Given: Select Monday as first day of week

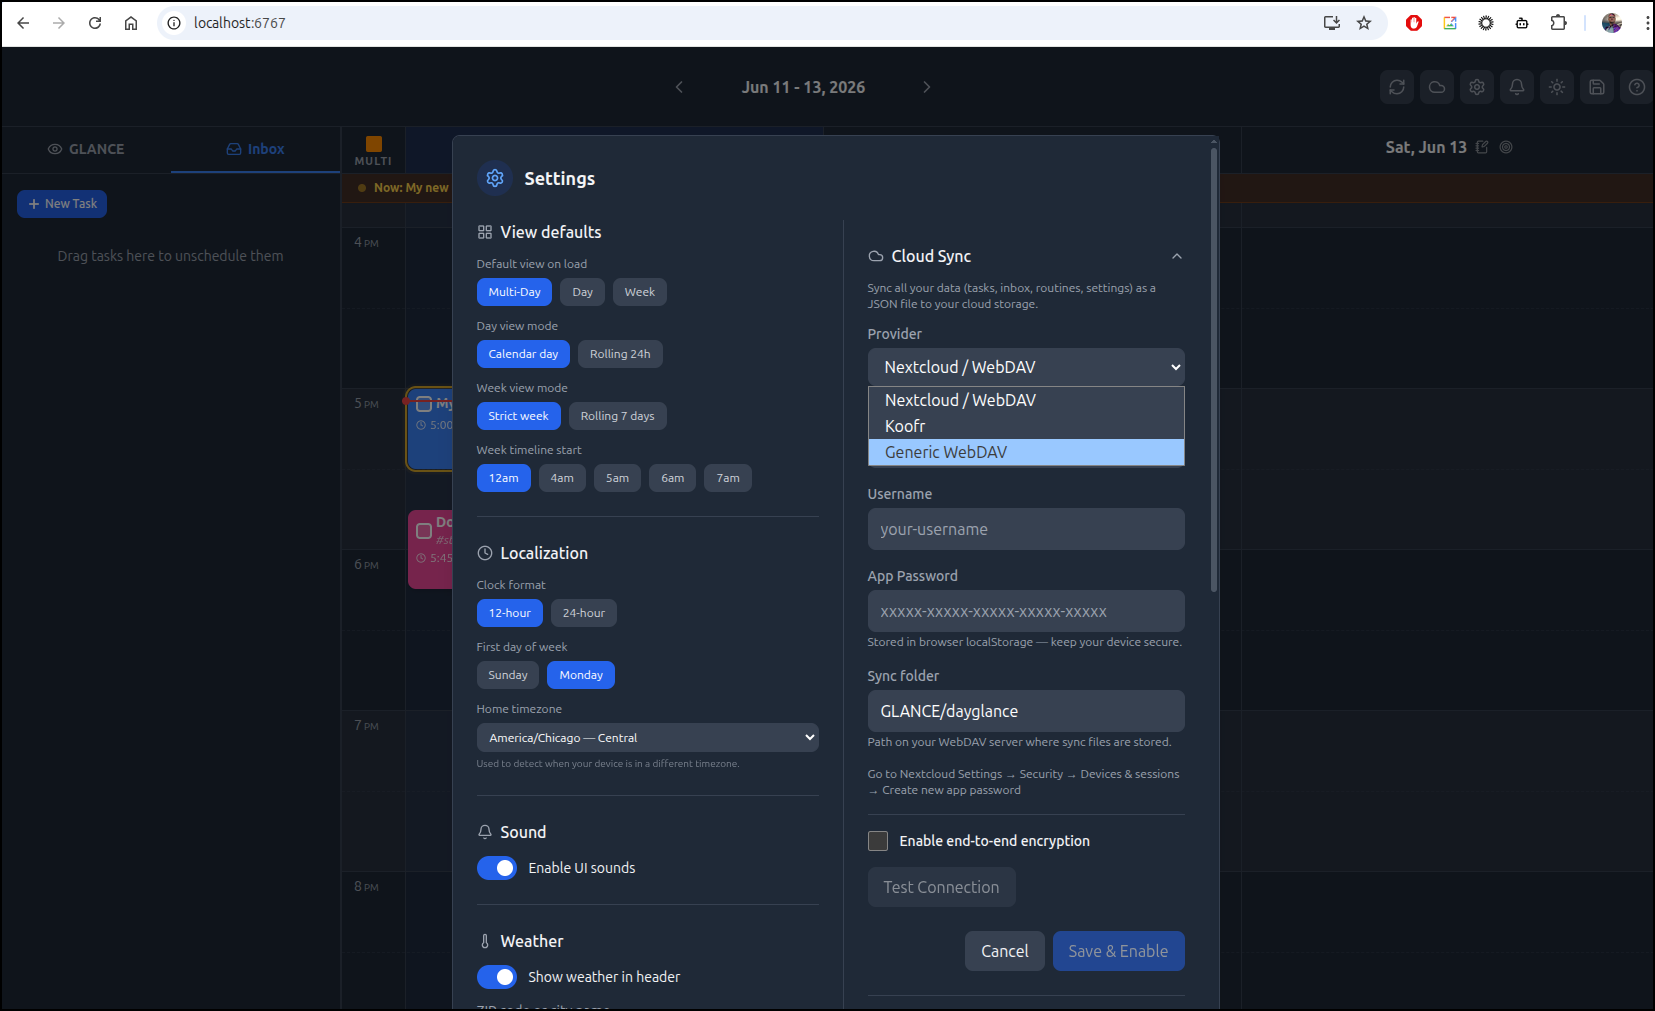Looking at the screenshot, I should point(581,675).
